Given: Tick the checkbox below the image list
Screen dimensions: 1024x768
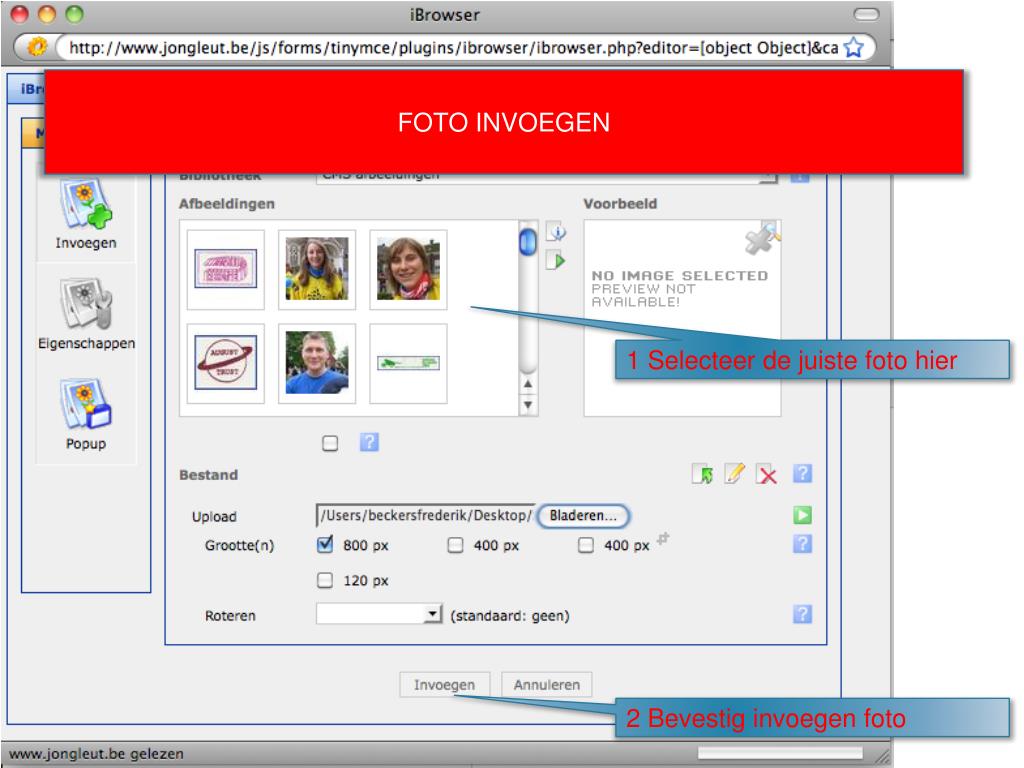Looking at the screenshot, I should (x=330, y=443).
